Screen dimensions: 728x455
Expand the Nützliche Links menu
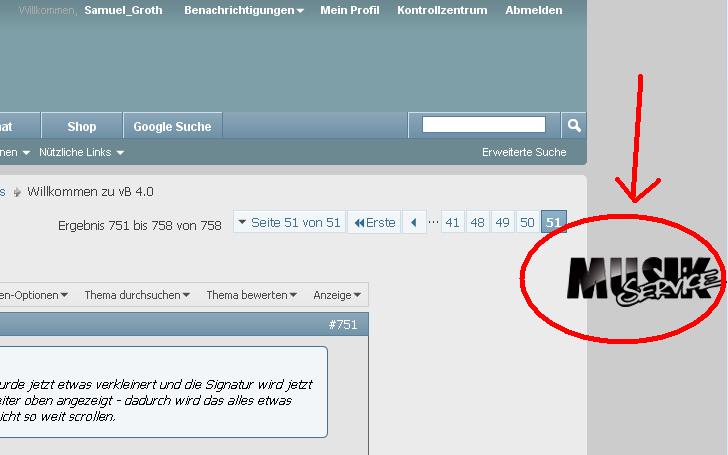81,152
